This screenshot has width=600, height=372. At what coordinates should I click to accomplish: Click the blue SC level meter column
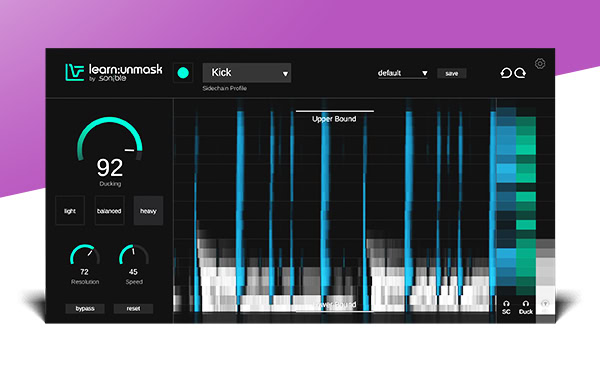coord(506,197)
